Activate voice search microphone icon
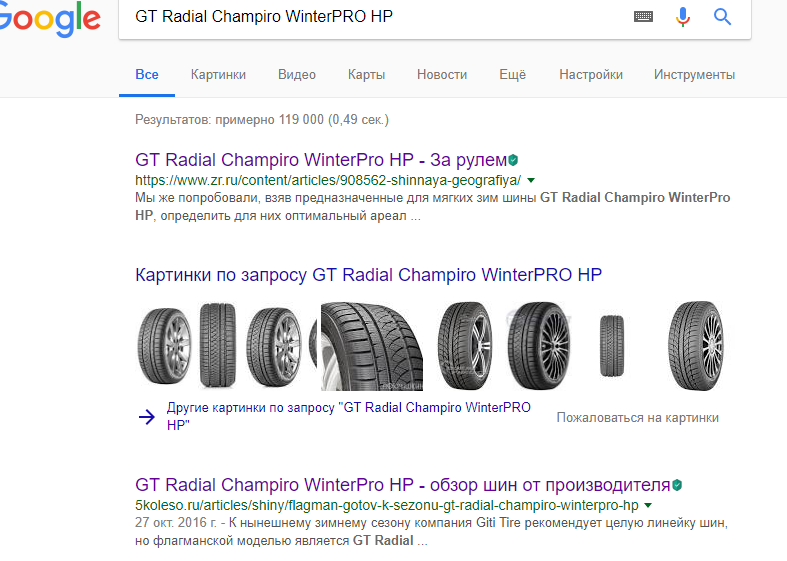 pos(683,17)
